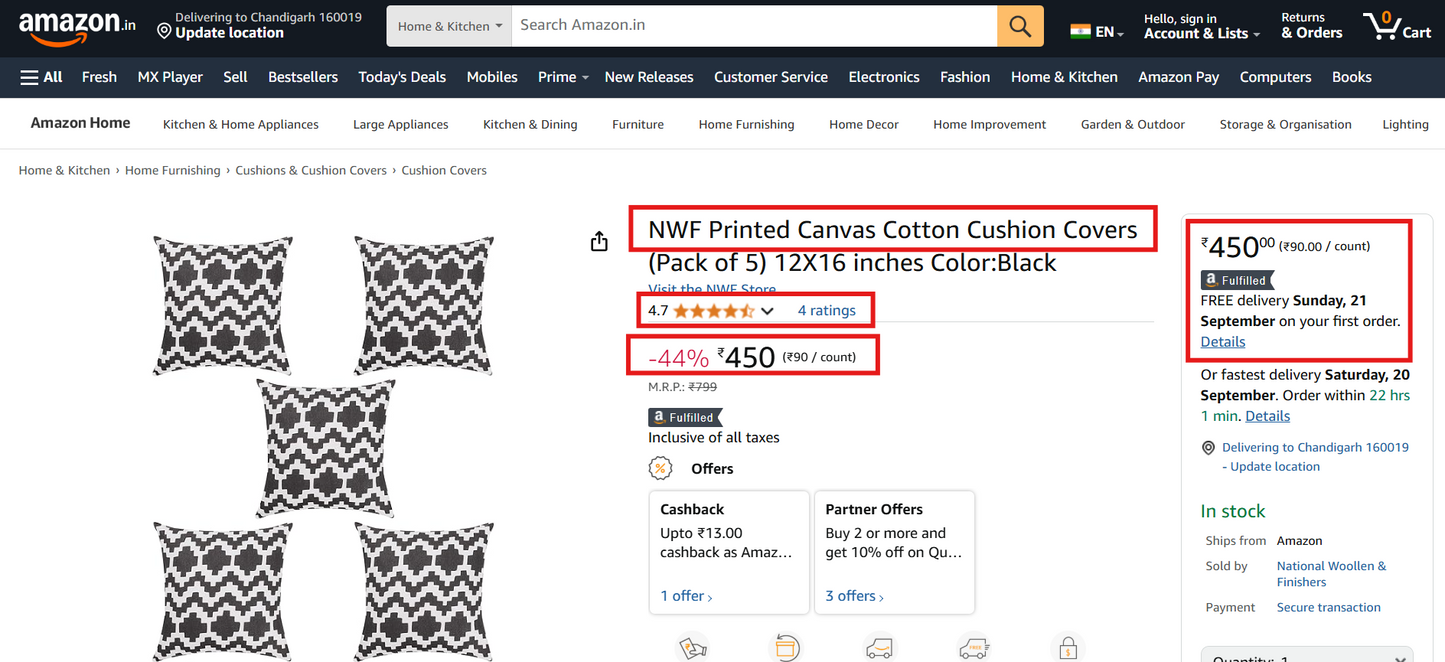Click the secure transaction lock icon

[x=1067, y=648]
